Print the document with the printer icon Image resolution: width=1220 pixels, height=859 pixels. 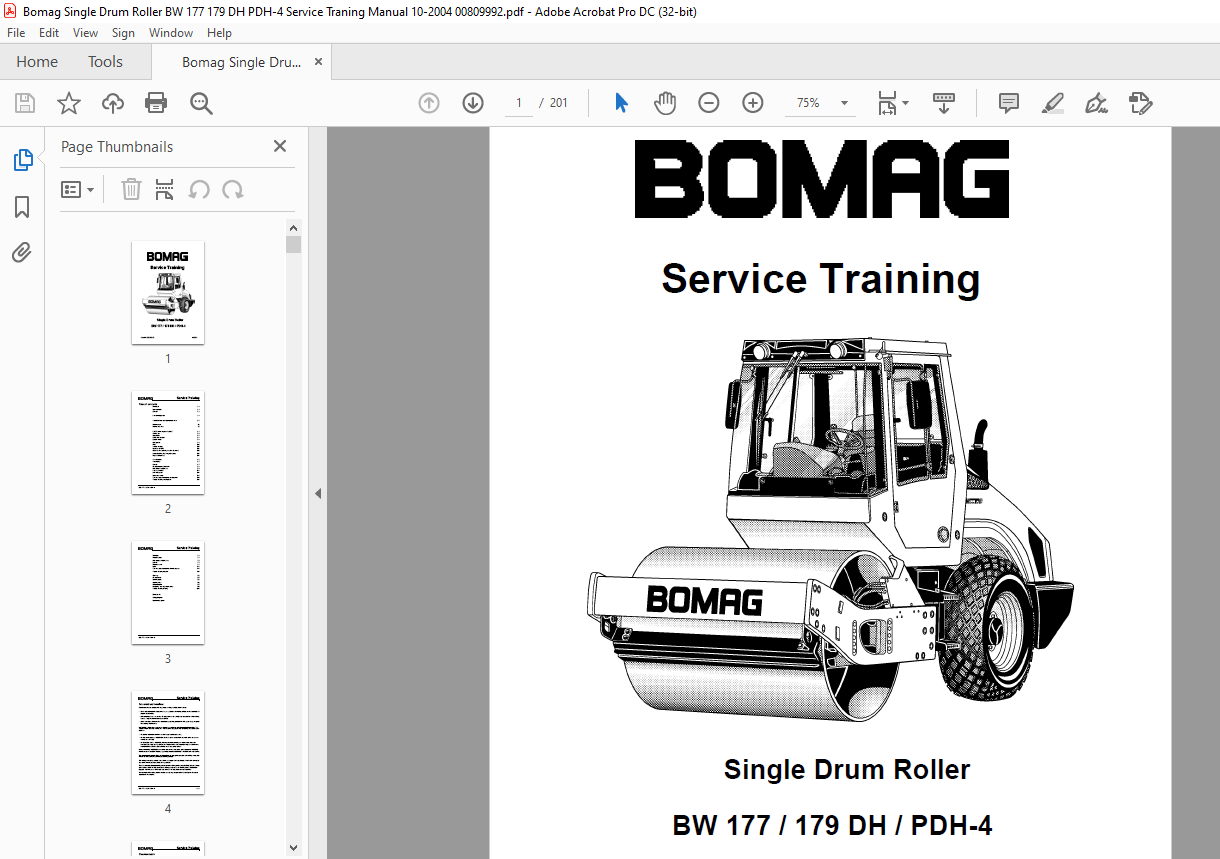[x=156, y=103]
